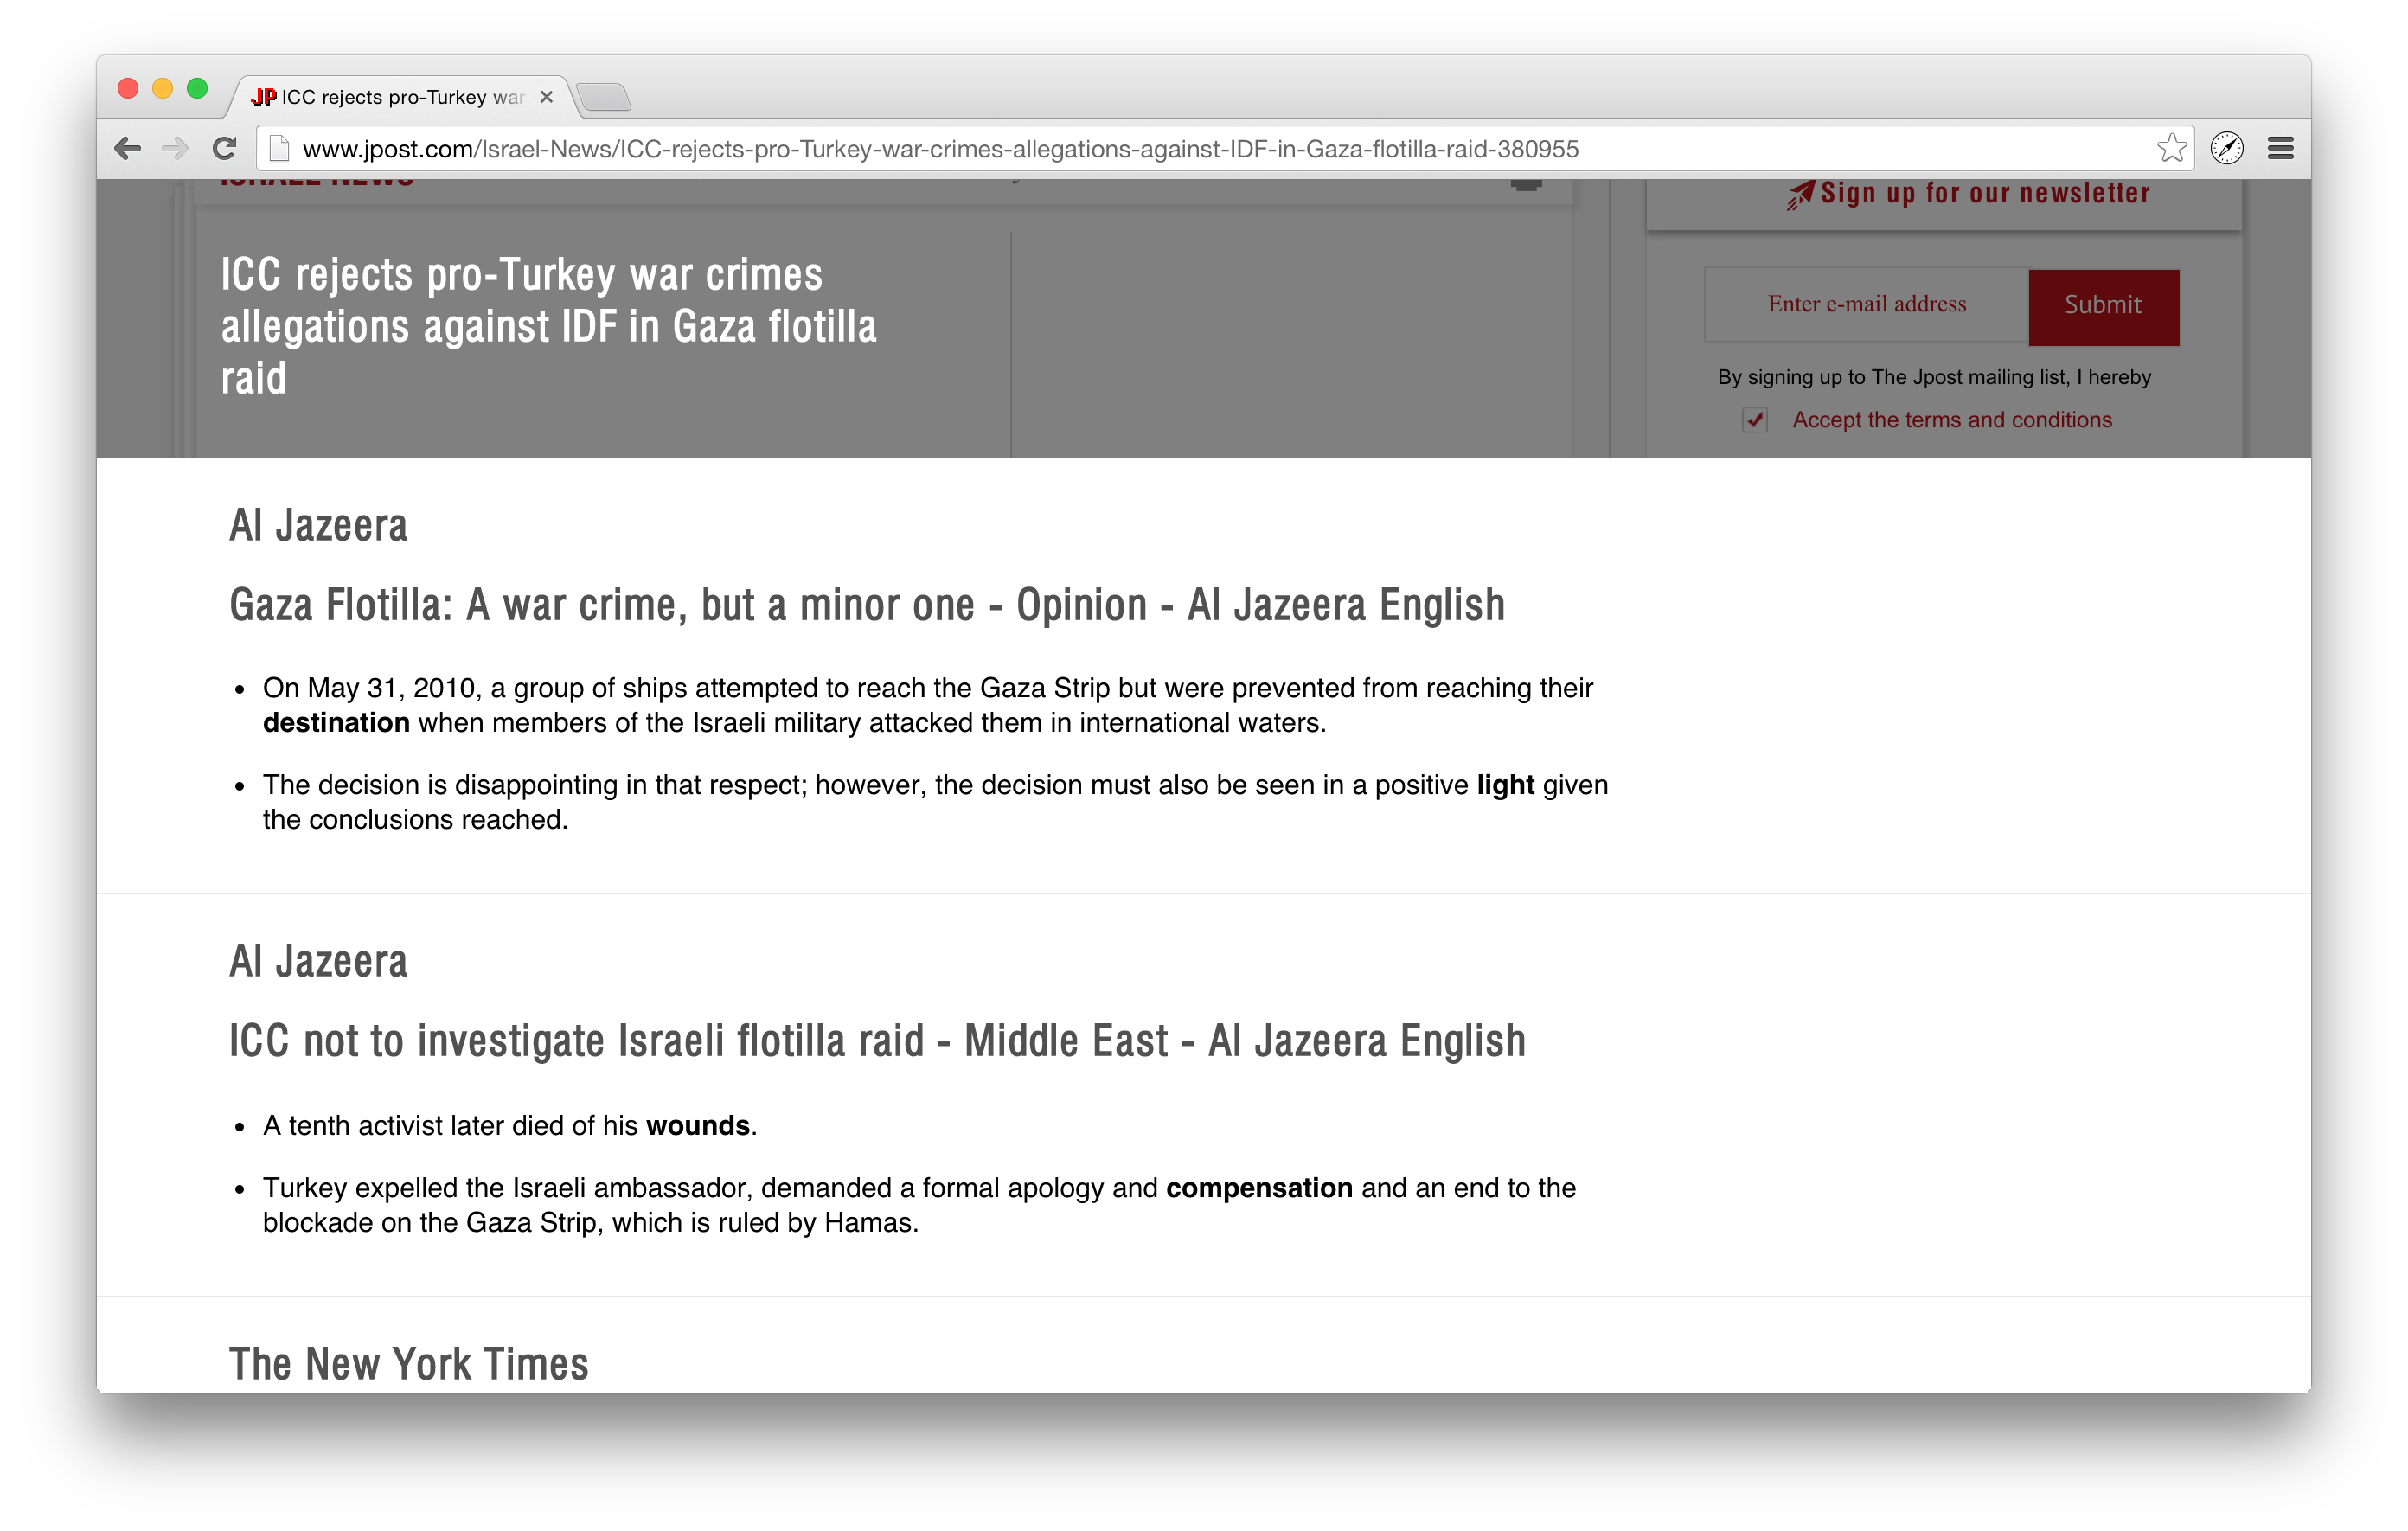Open Gaza Flotilla war crime opinion headline
Screen dimensions: 2408x1531
coord(866,605)
